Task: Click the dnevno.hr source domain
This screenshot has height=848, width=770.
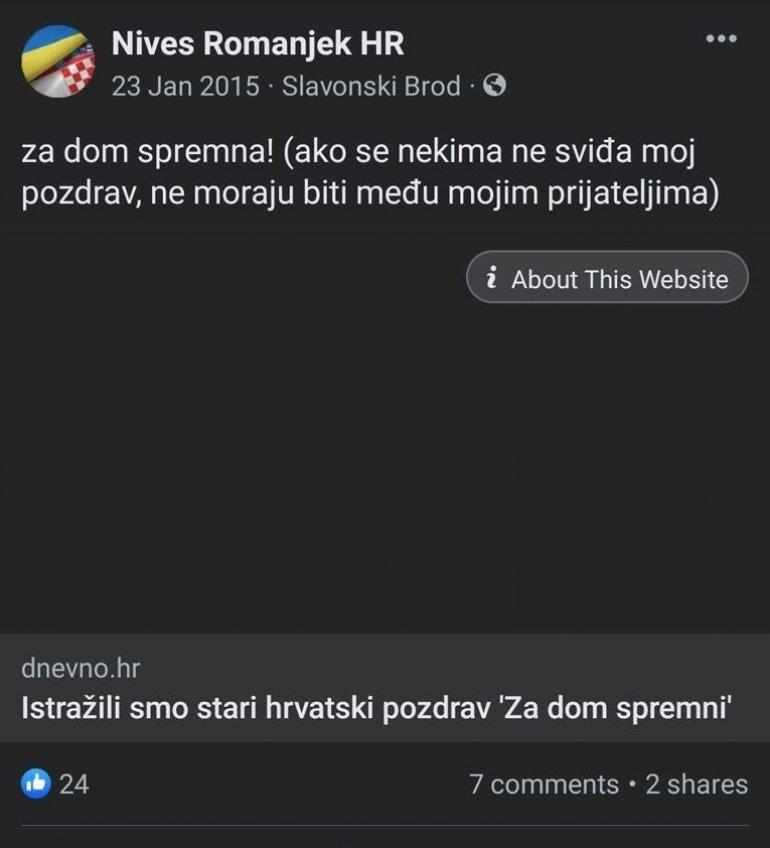Action: pyautogui.click(x=80, y=667)
